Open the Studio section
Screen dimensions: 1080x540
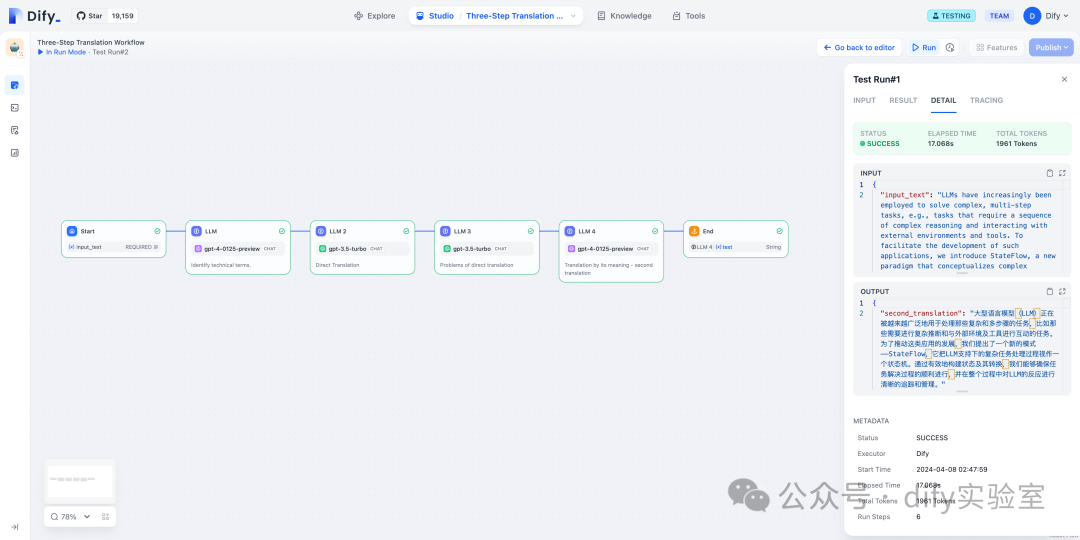435,16
